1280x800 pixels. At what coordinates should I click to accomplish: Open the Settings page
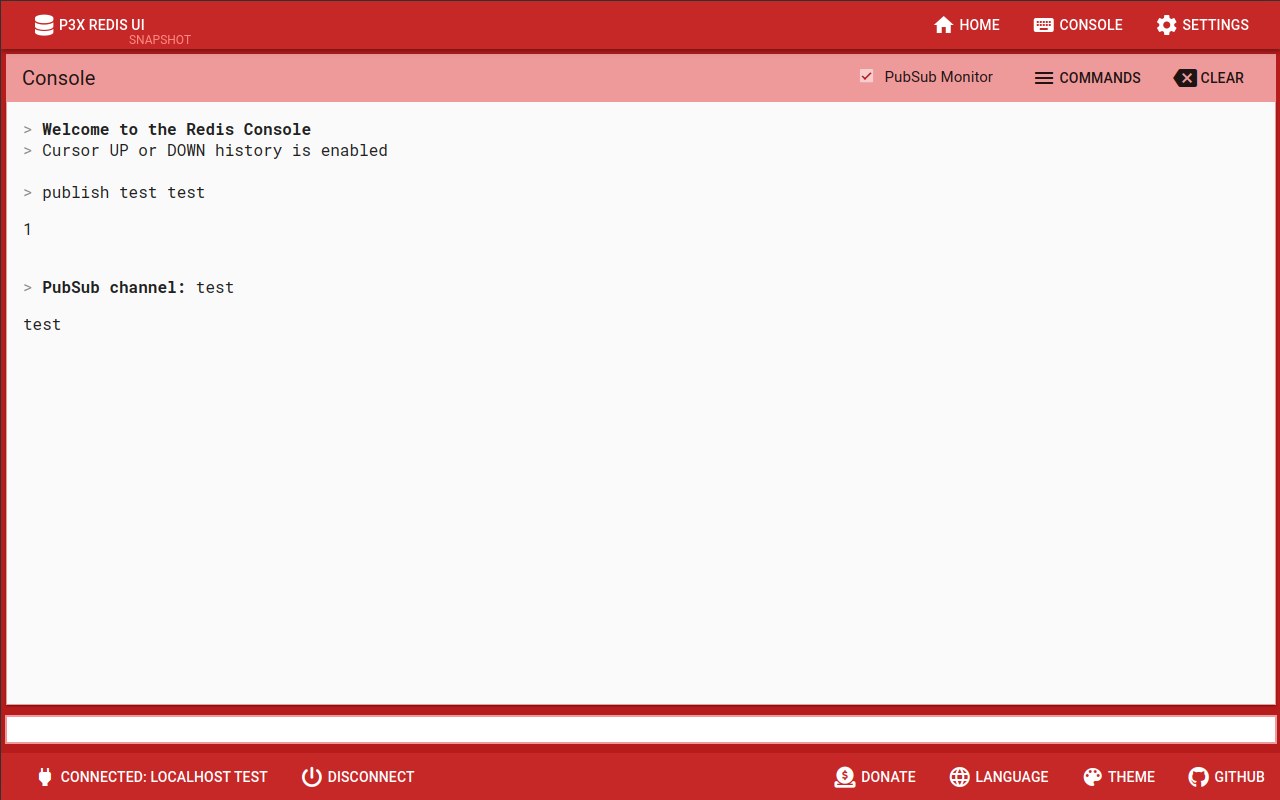point(1202,25)
